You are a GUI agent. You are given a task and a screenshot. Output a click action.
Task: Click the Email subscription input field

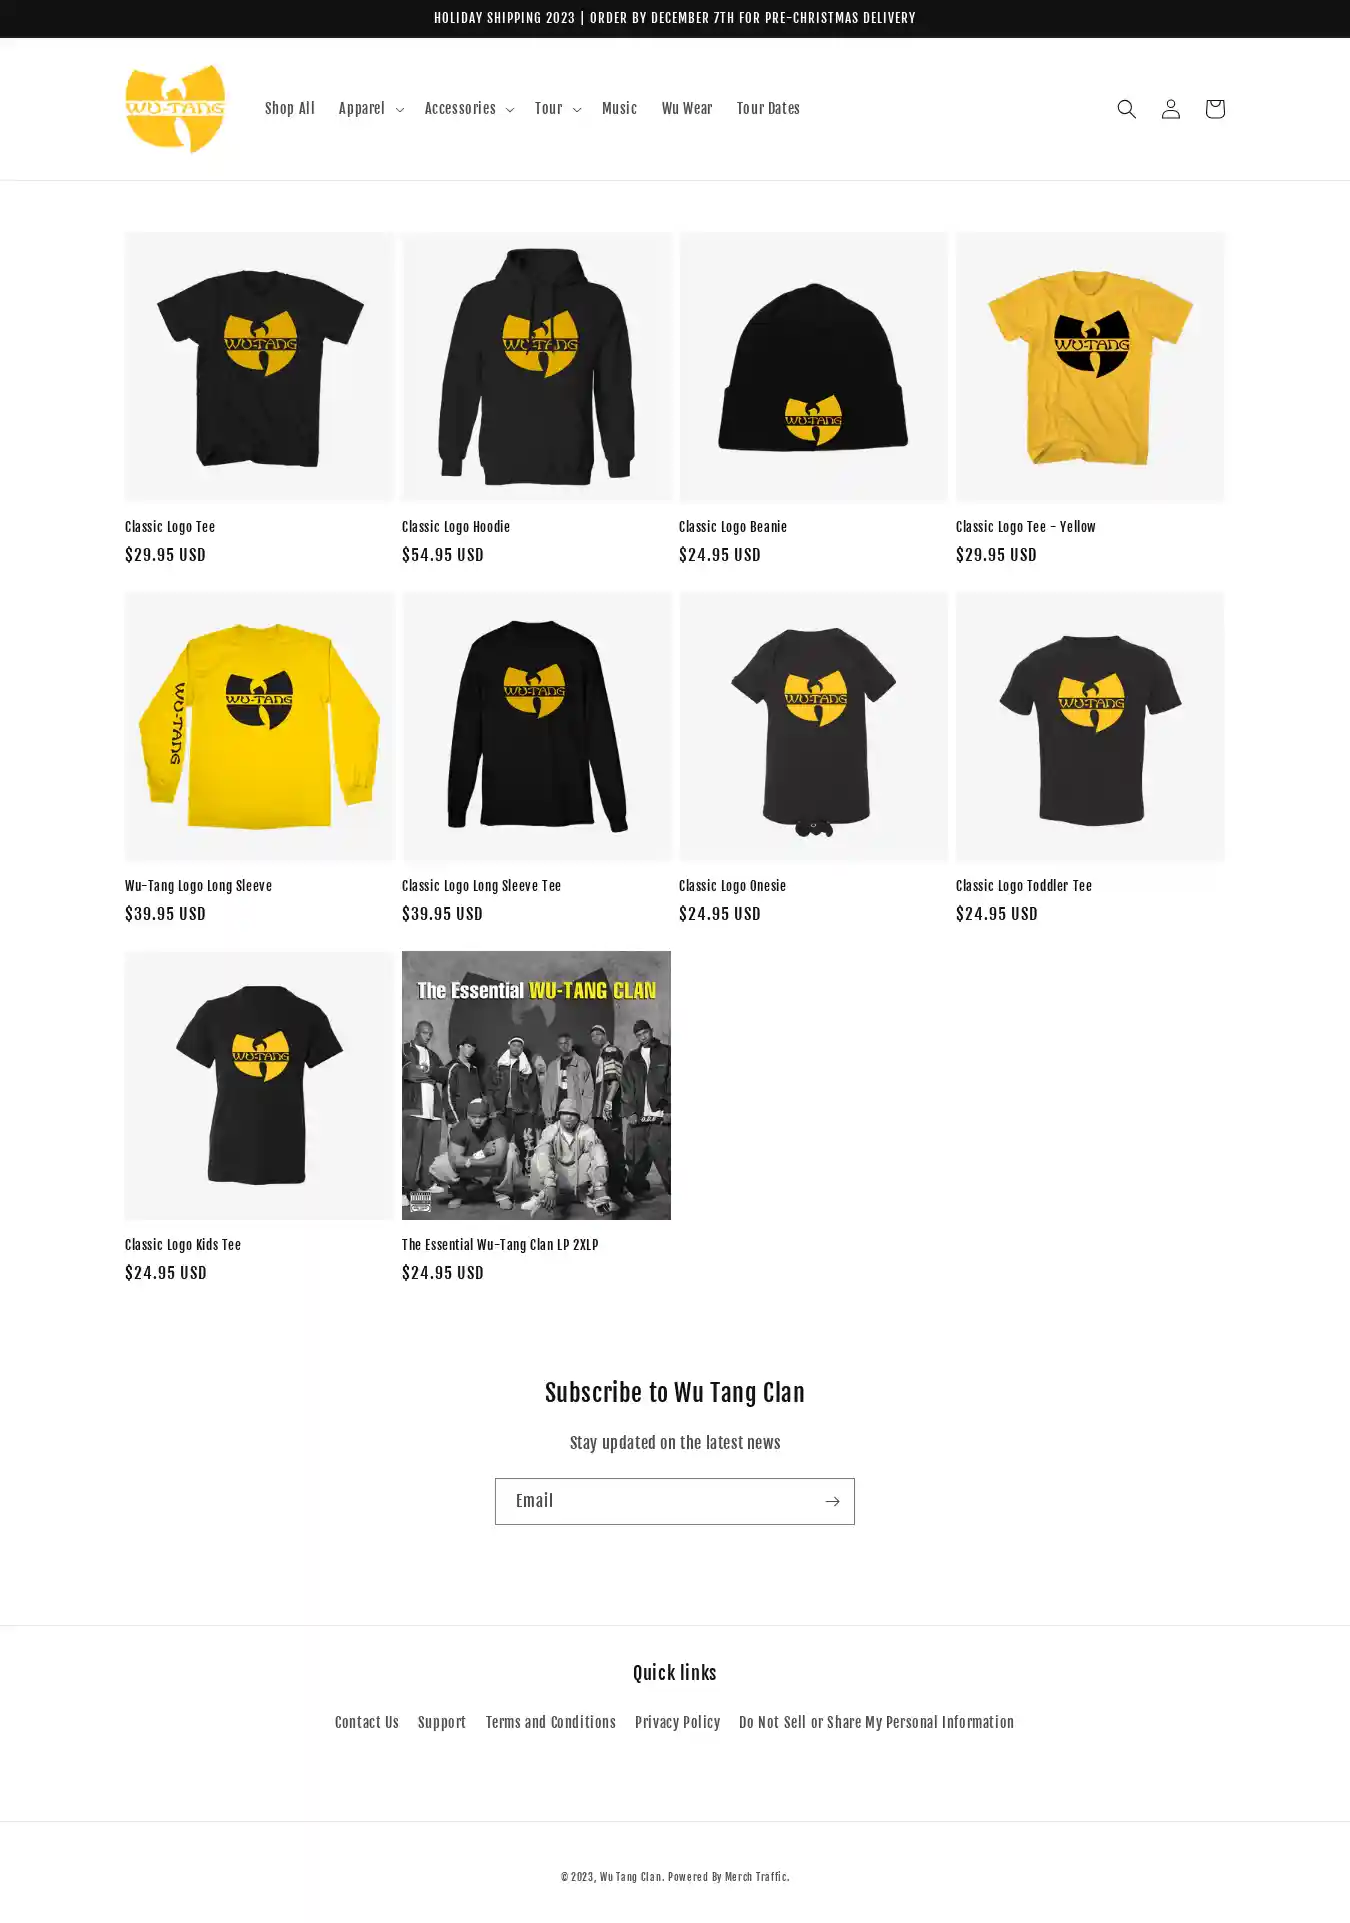pyautogui.click(x=657, y=1501)
